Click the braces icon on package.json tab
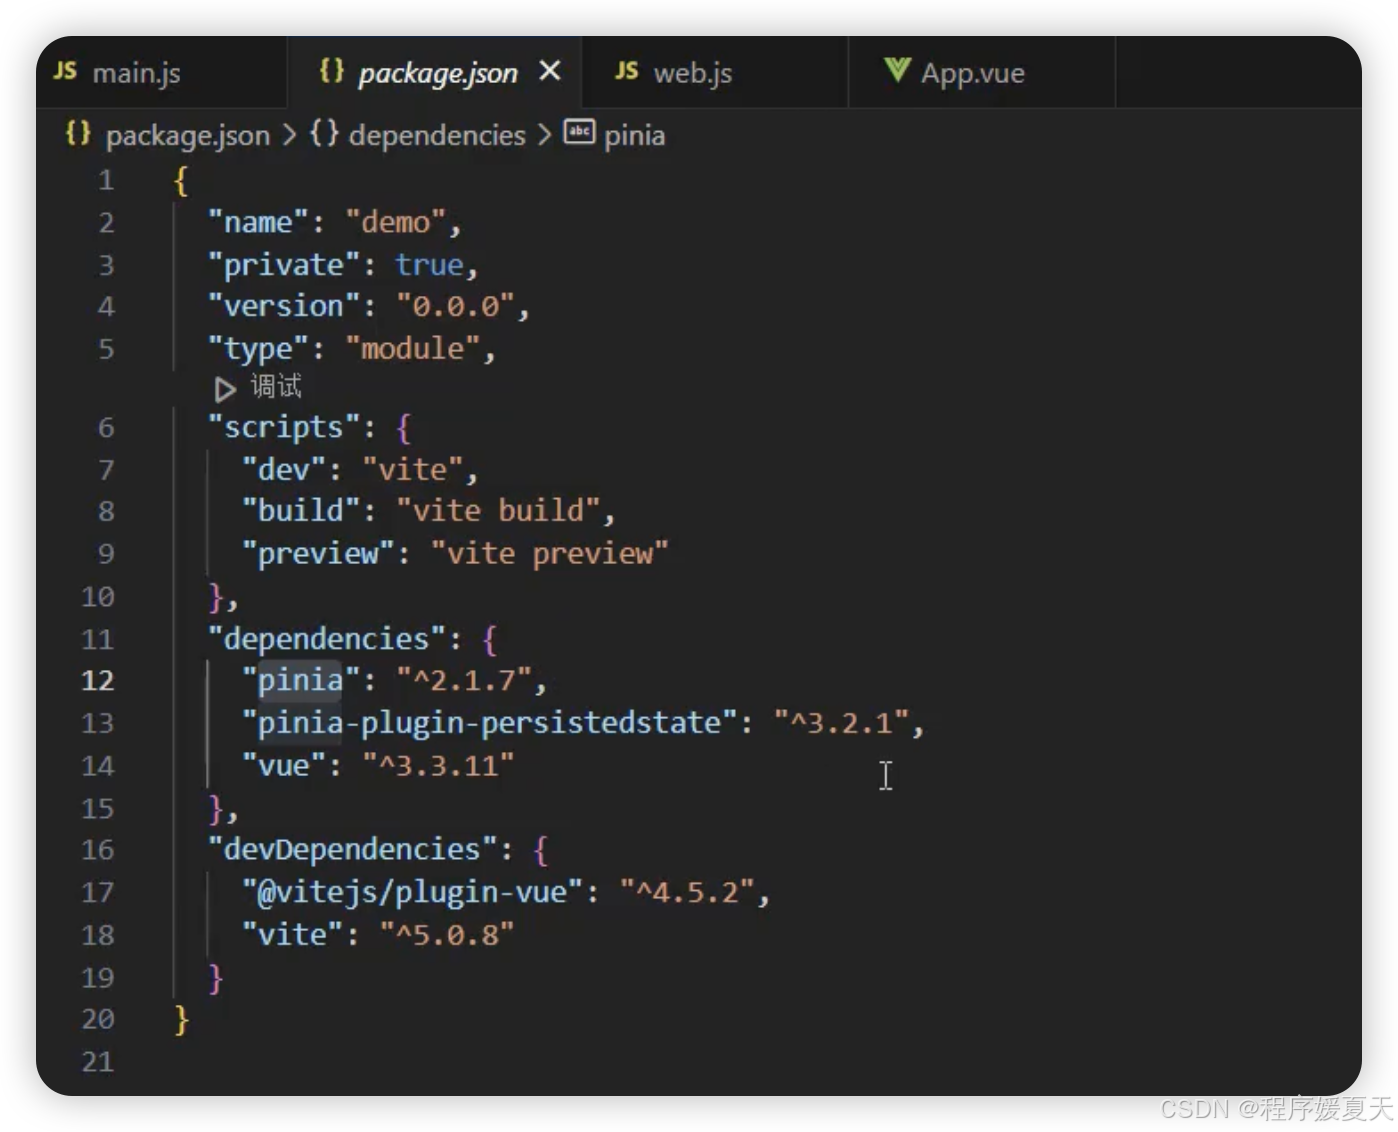 (x=331, y=71)
